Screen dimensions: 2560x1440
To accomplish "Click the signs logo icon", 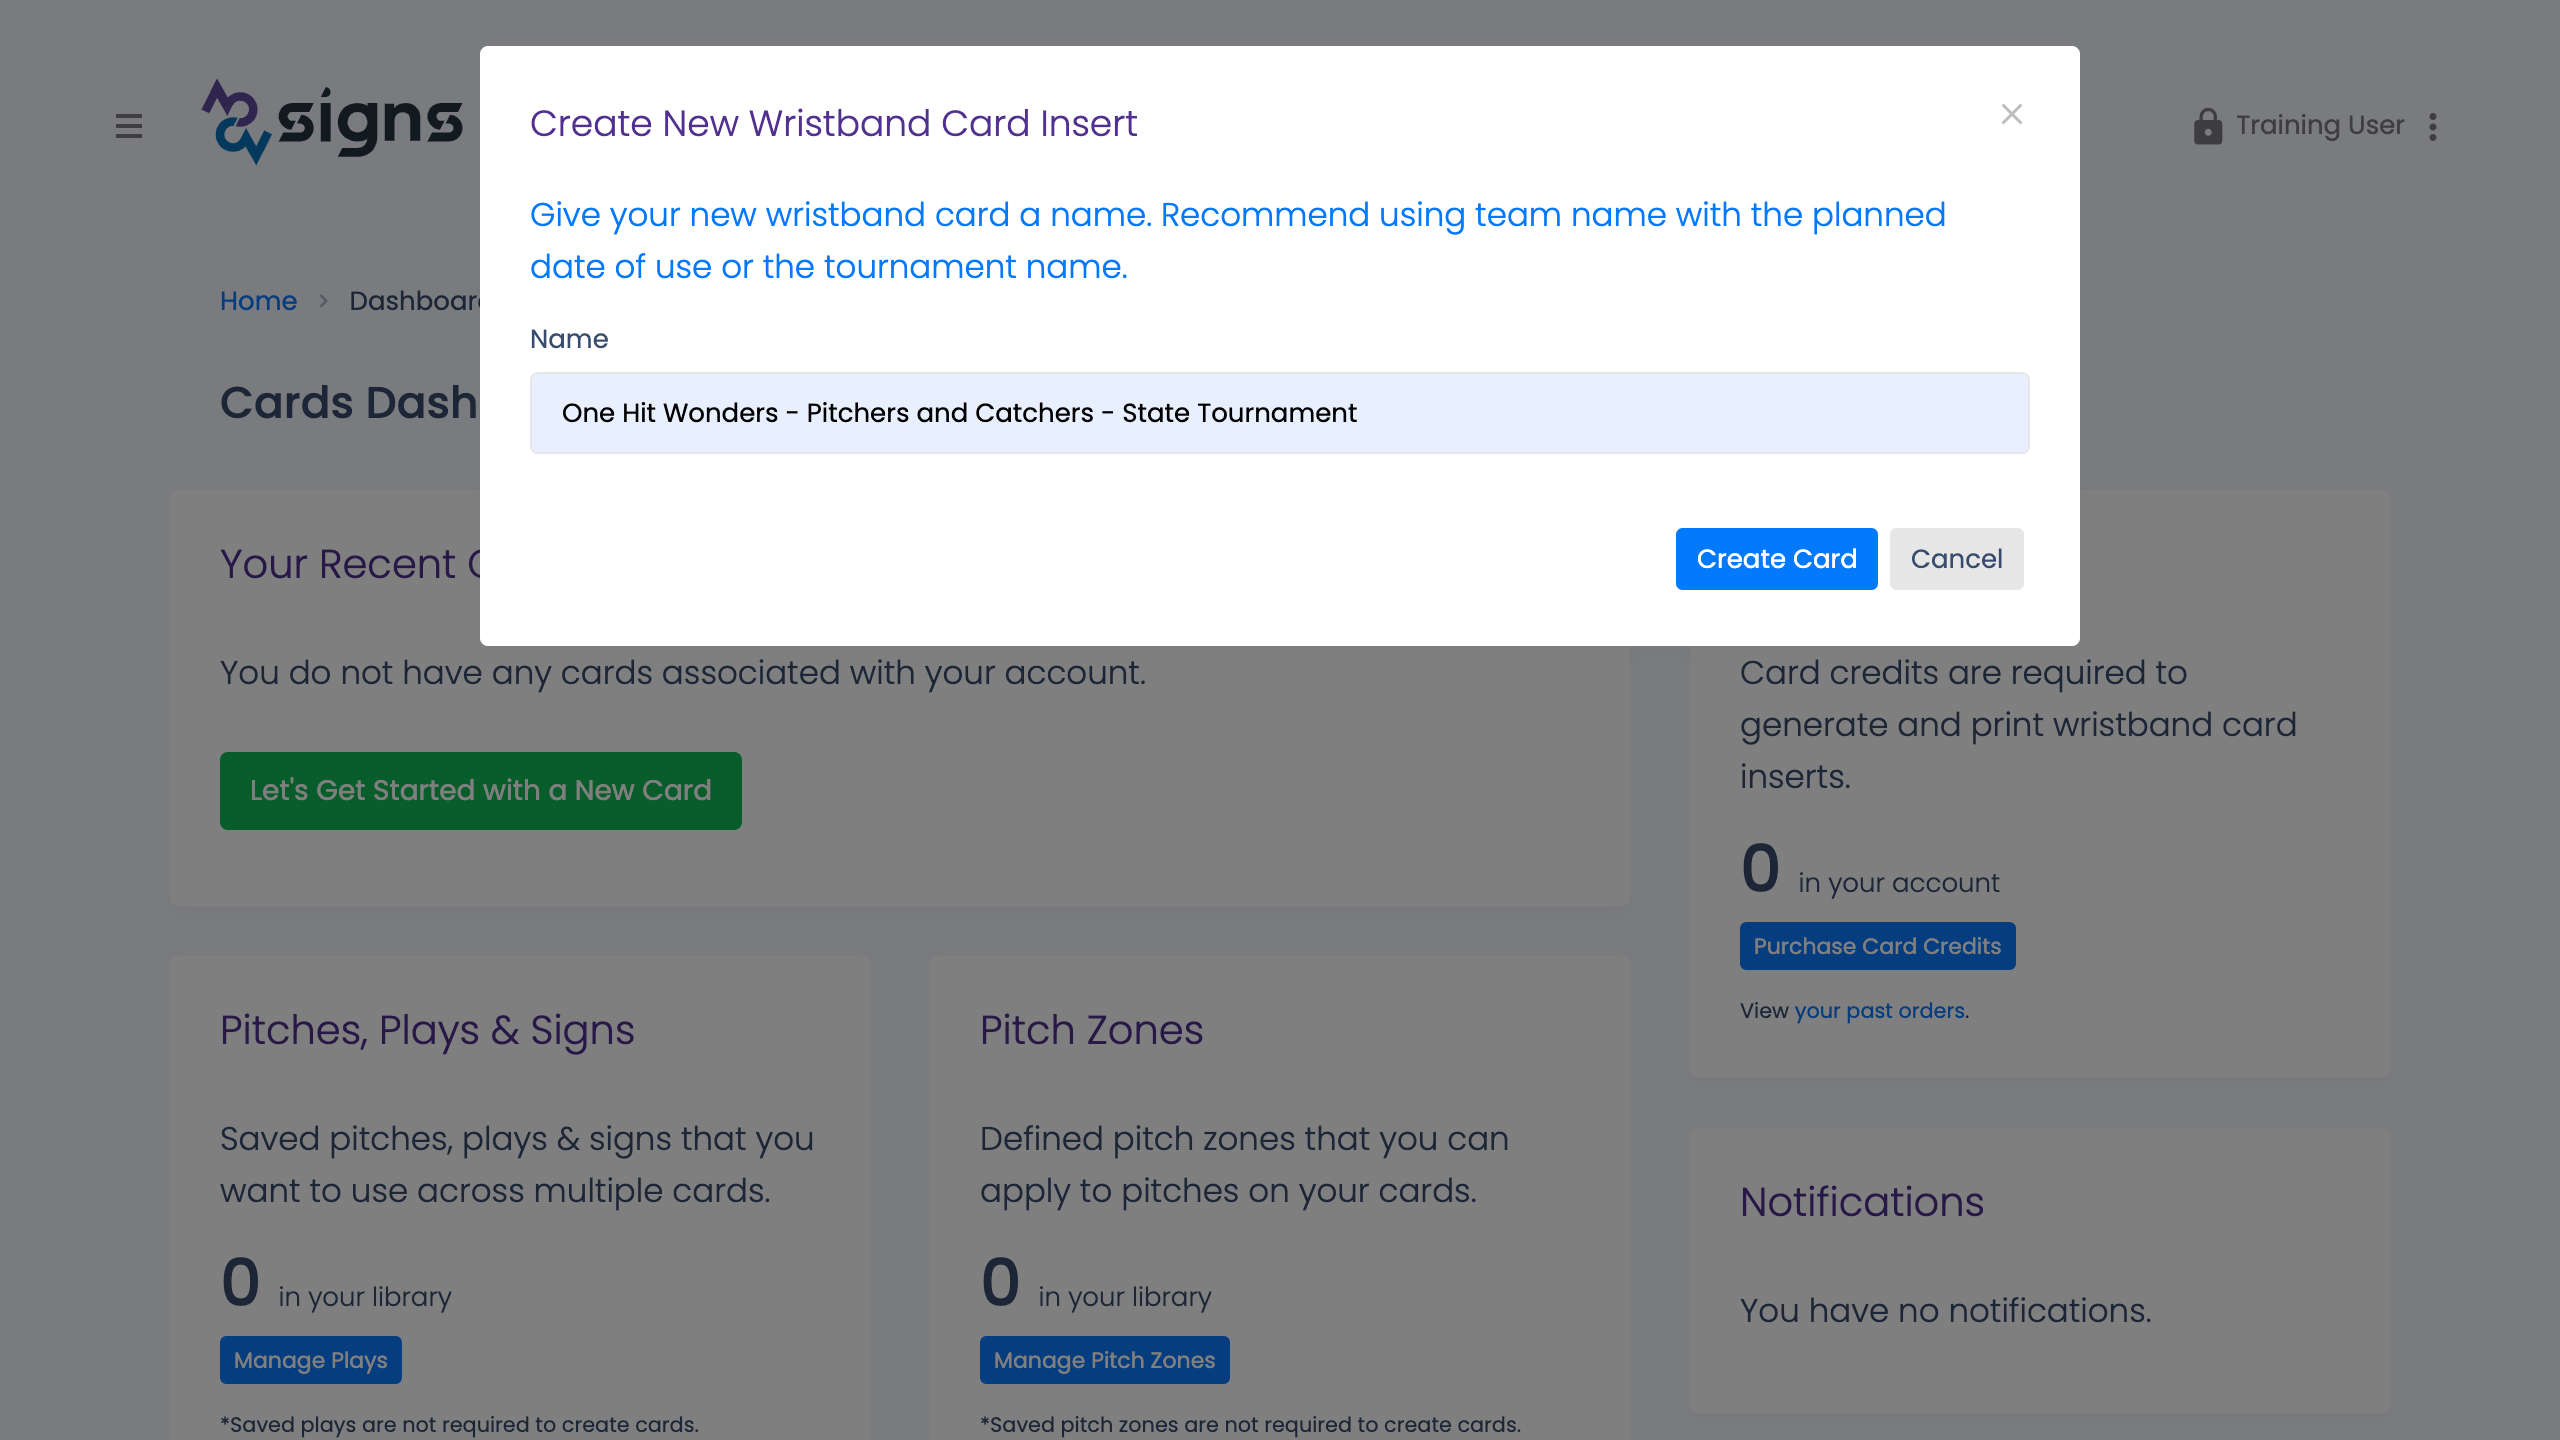I will pos(236,122).
